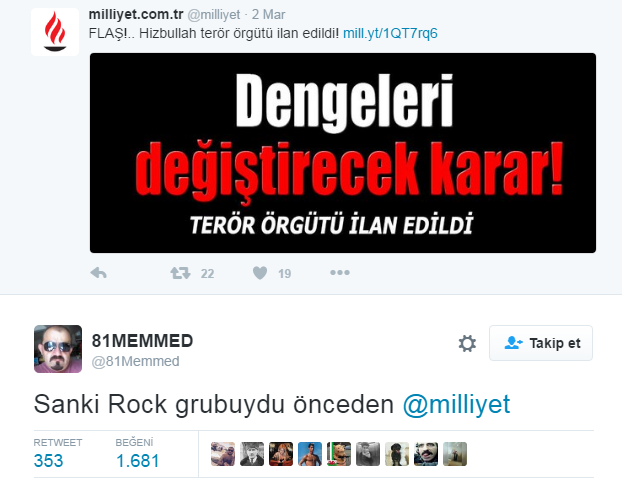
Task: Open the milliyet.com.tr account name
Action: point(136,15)
